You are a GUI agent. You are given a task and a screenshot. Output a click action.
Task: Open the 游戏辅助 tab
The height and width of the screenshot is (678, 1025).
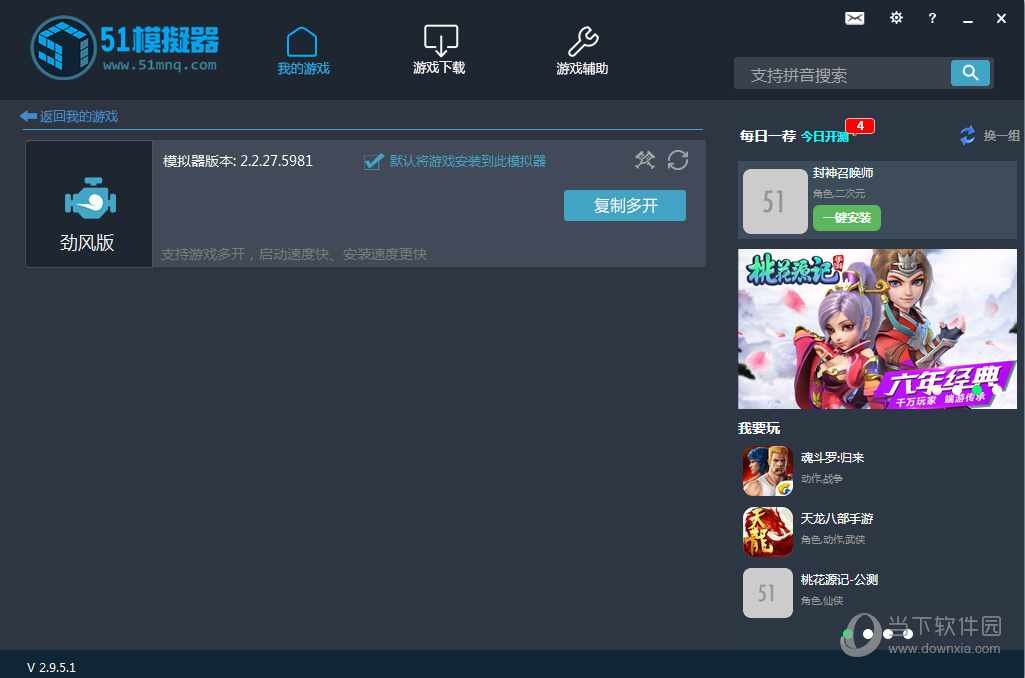582,51
